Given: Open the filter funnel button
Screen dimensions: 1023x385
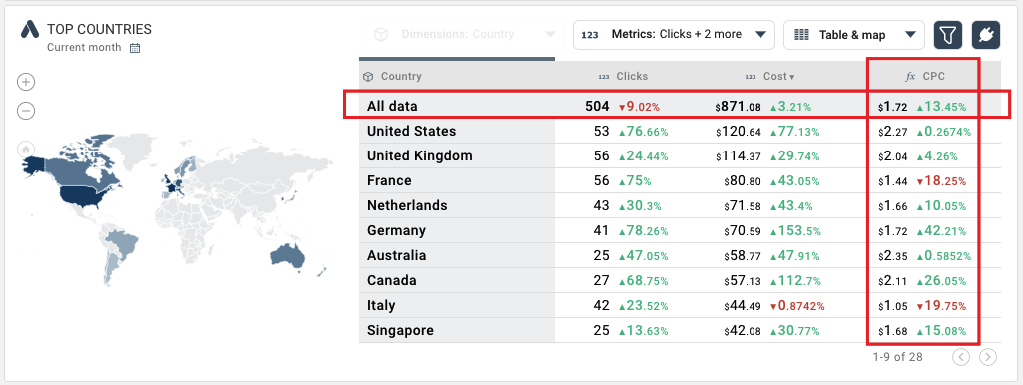Looking at the screenshot, I should (948, 35).
